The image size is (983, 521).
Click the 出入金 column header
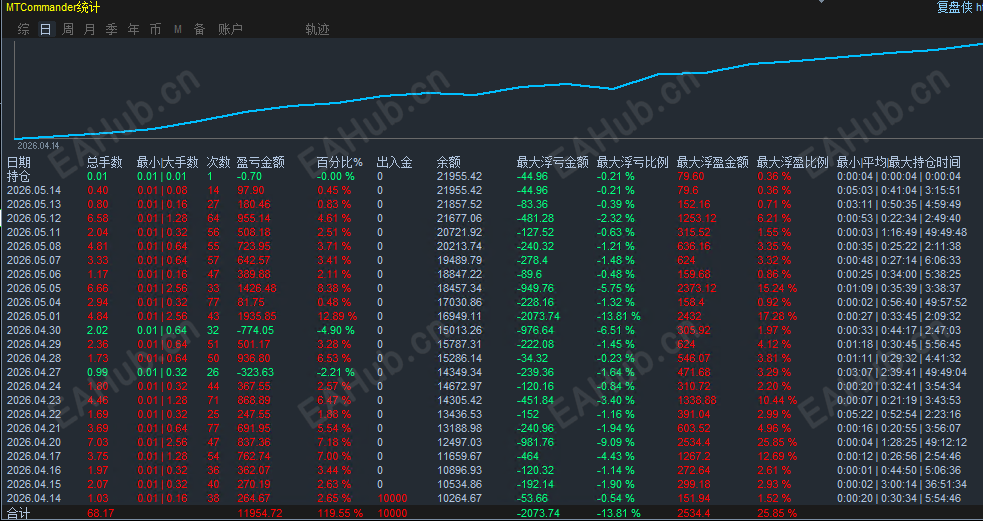pos(394,162)
